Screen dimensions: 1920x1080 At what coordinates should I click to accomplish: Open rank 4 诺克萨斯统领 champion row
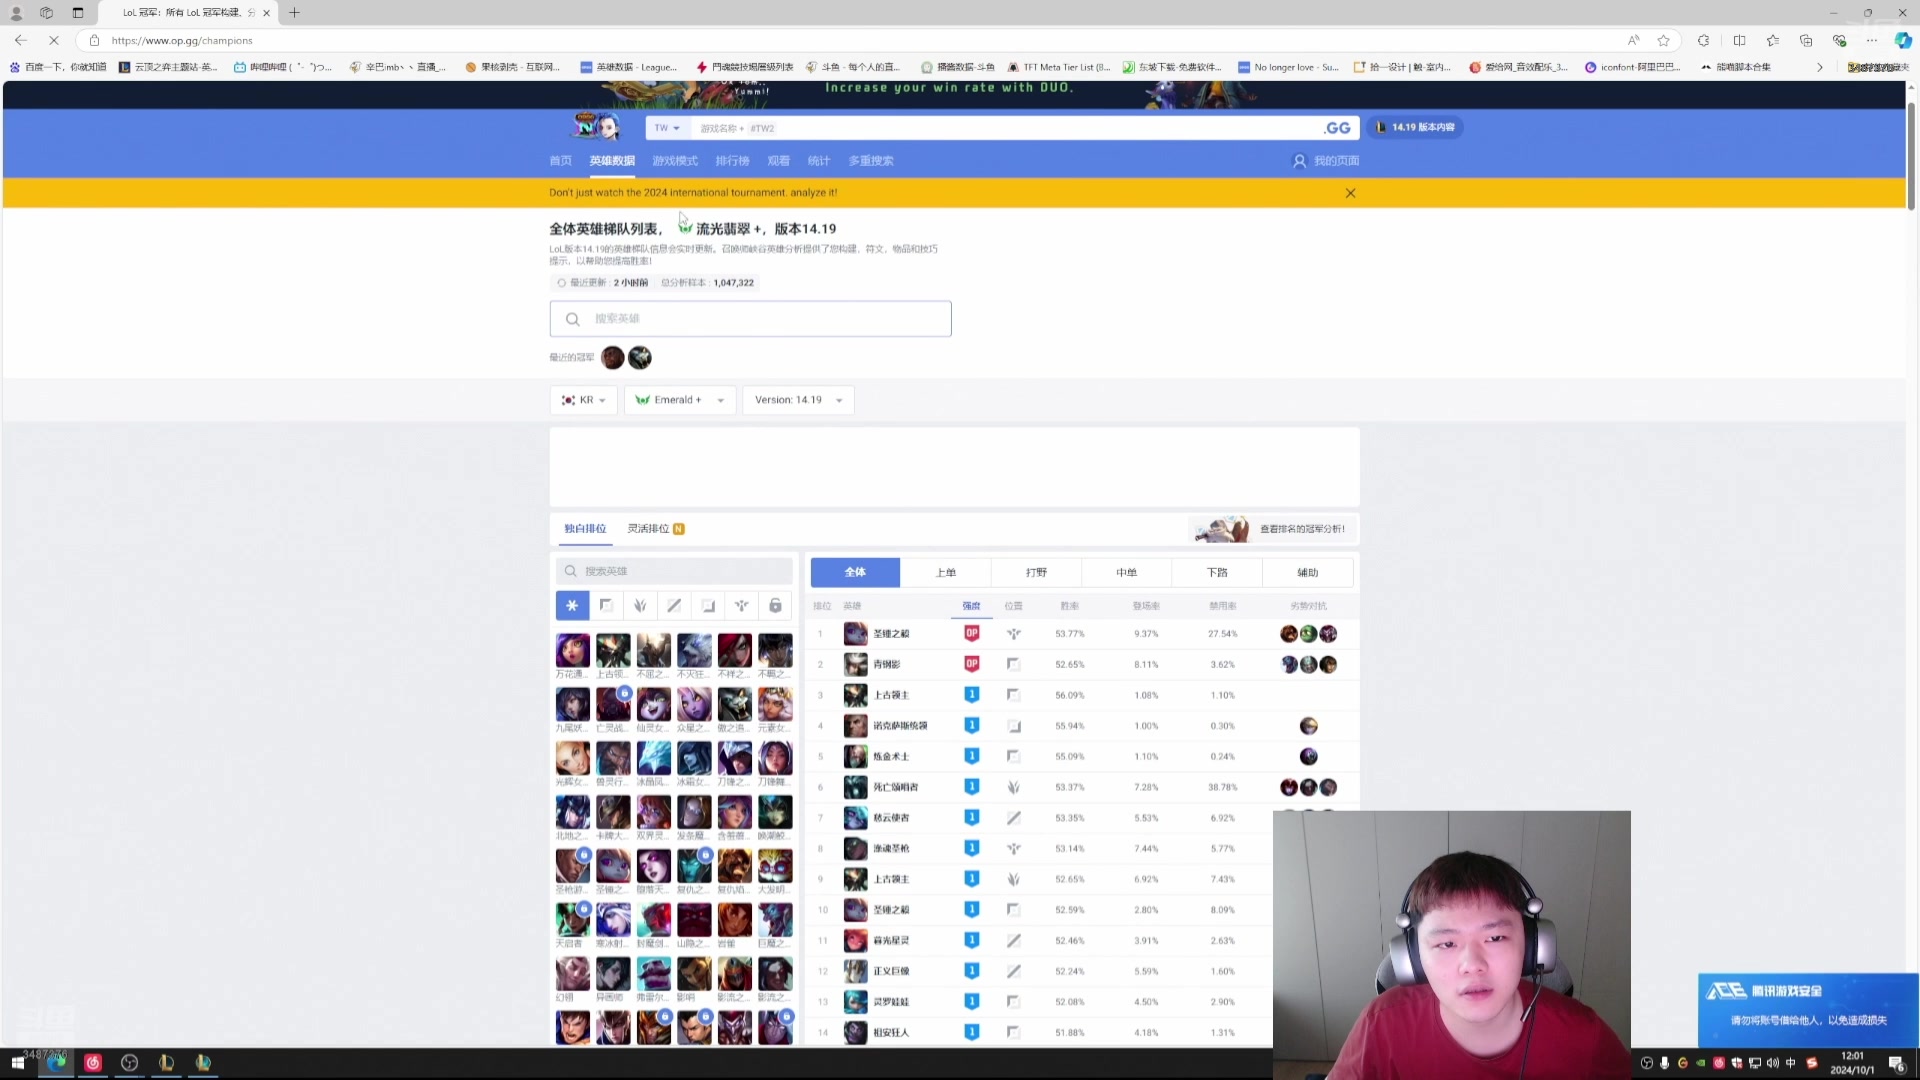click(x=1084, y=726)
